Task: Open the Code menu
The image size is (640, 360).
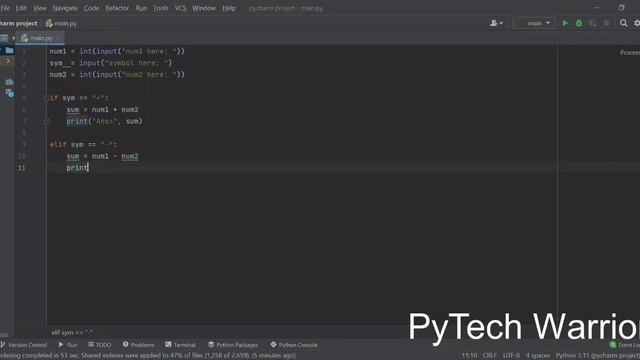Action: pos(91,8)
